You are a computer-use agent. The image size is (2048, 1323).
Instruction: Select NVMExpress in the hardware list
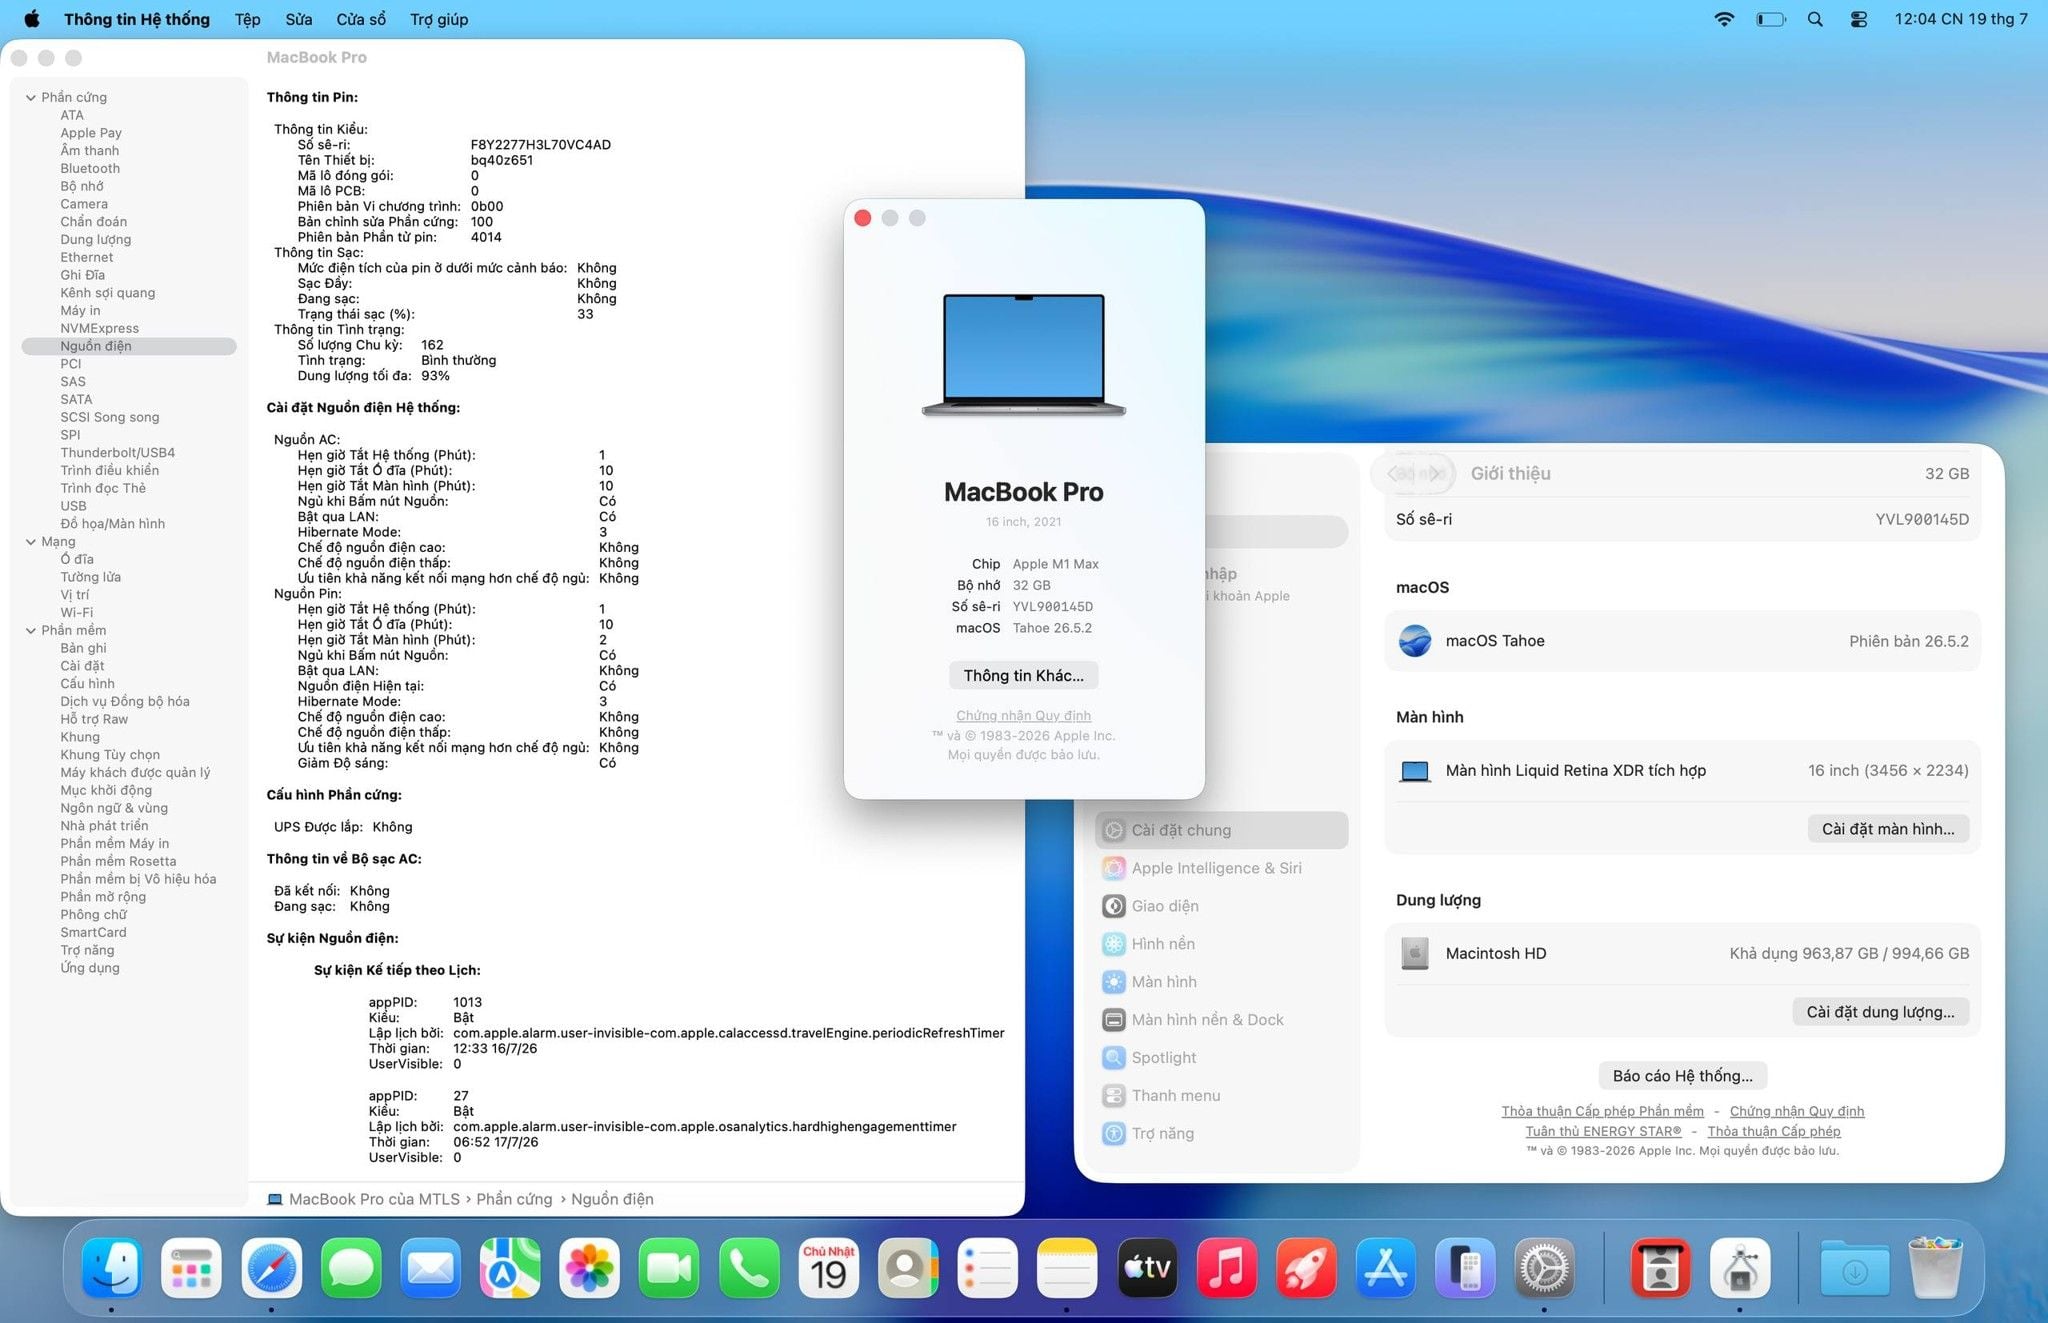[99, 328]
